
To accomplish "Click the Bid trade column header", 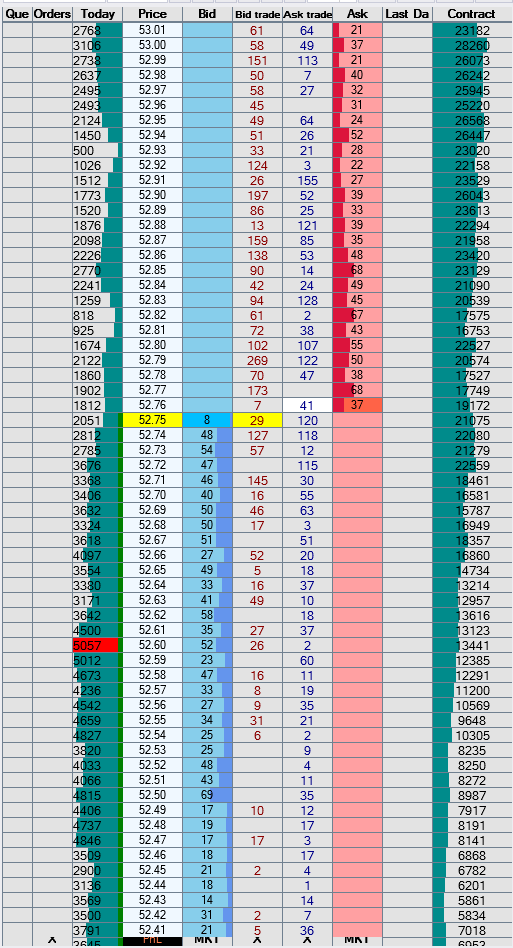I will coord(257,14).
